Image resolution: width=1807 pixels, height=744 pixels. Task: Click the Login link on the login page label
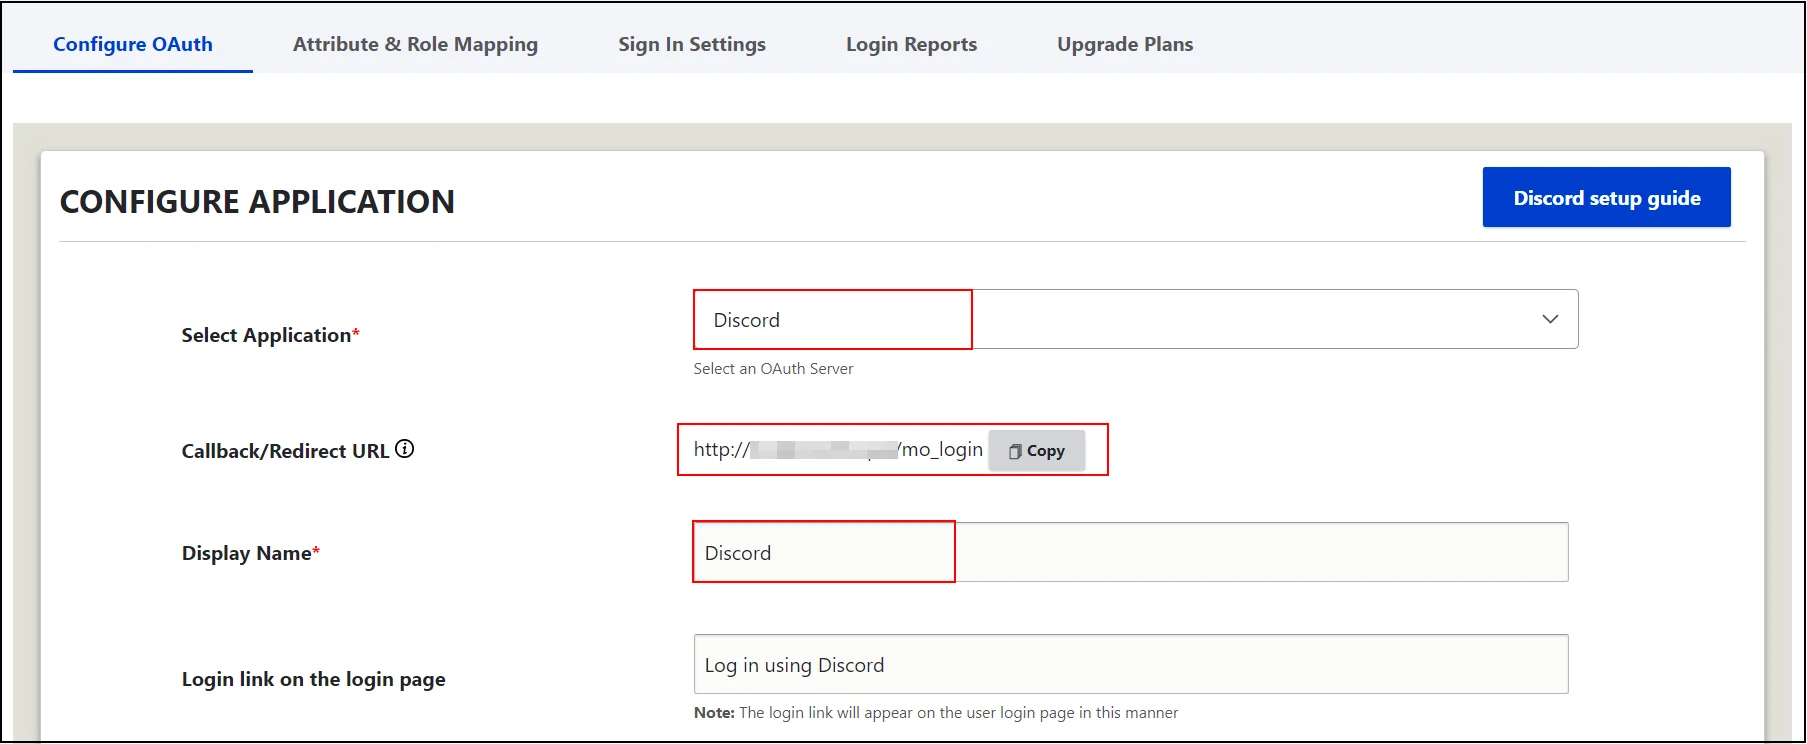(x=313, y=679)
